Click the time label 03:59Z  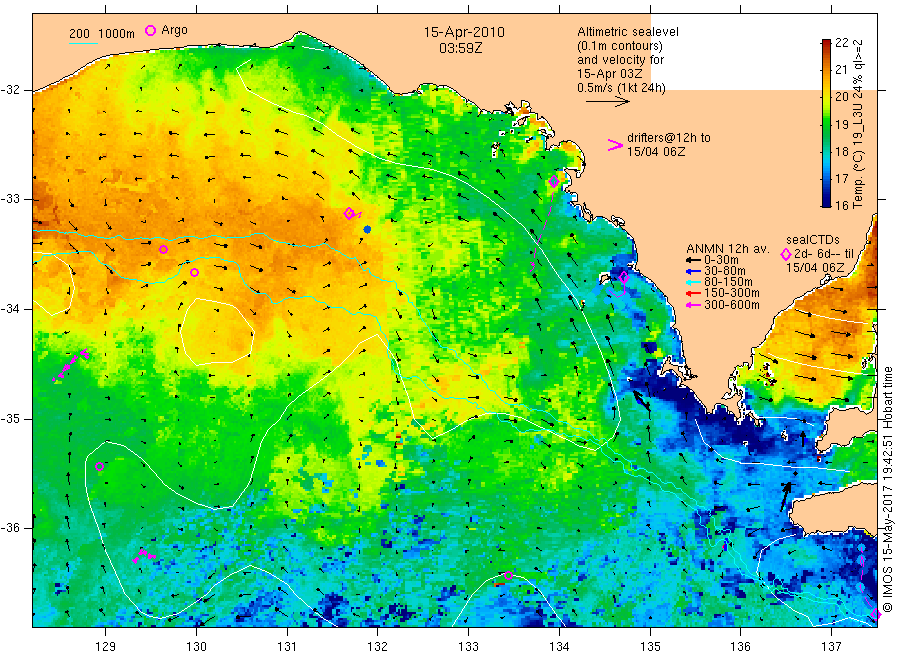[x=461, y=48]
